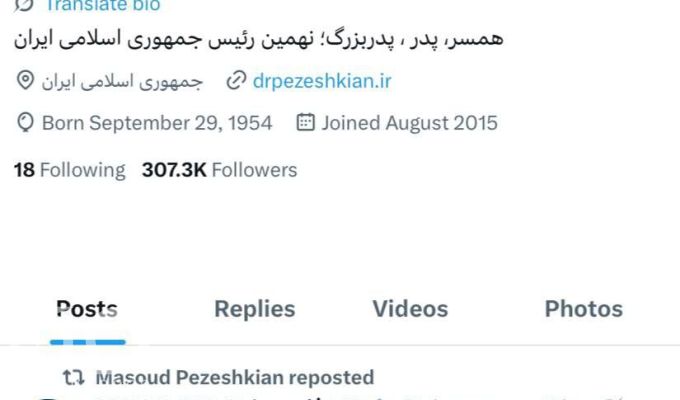This screenshot has height=400, width=680.
Task: Click the Persian location text
Action: [122, 82]
